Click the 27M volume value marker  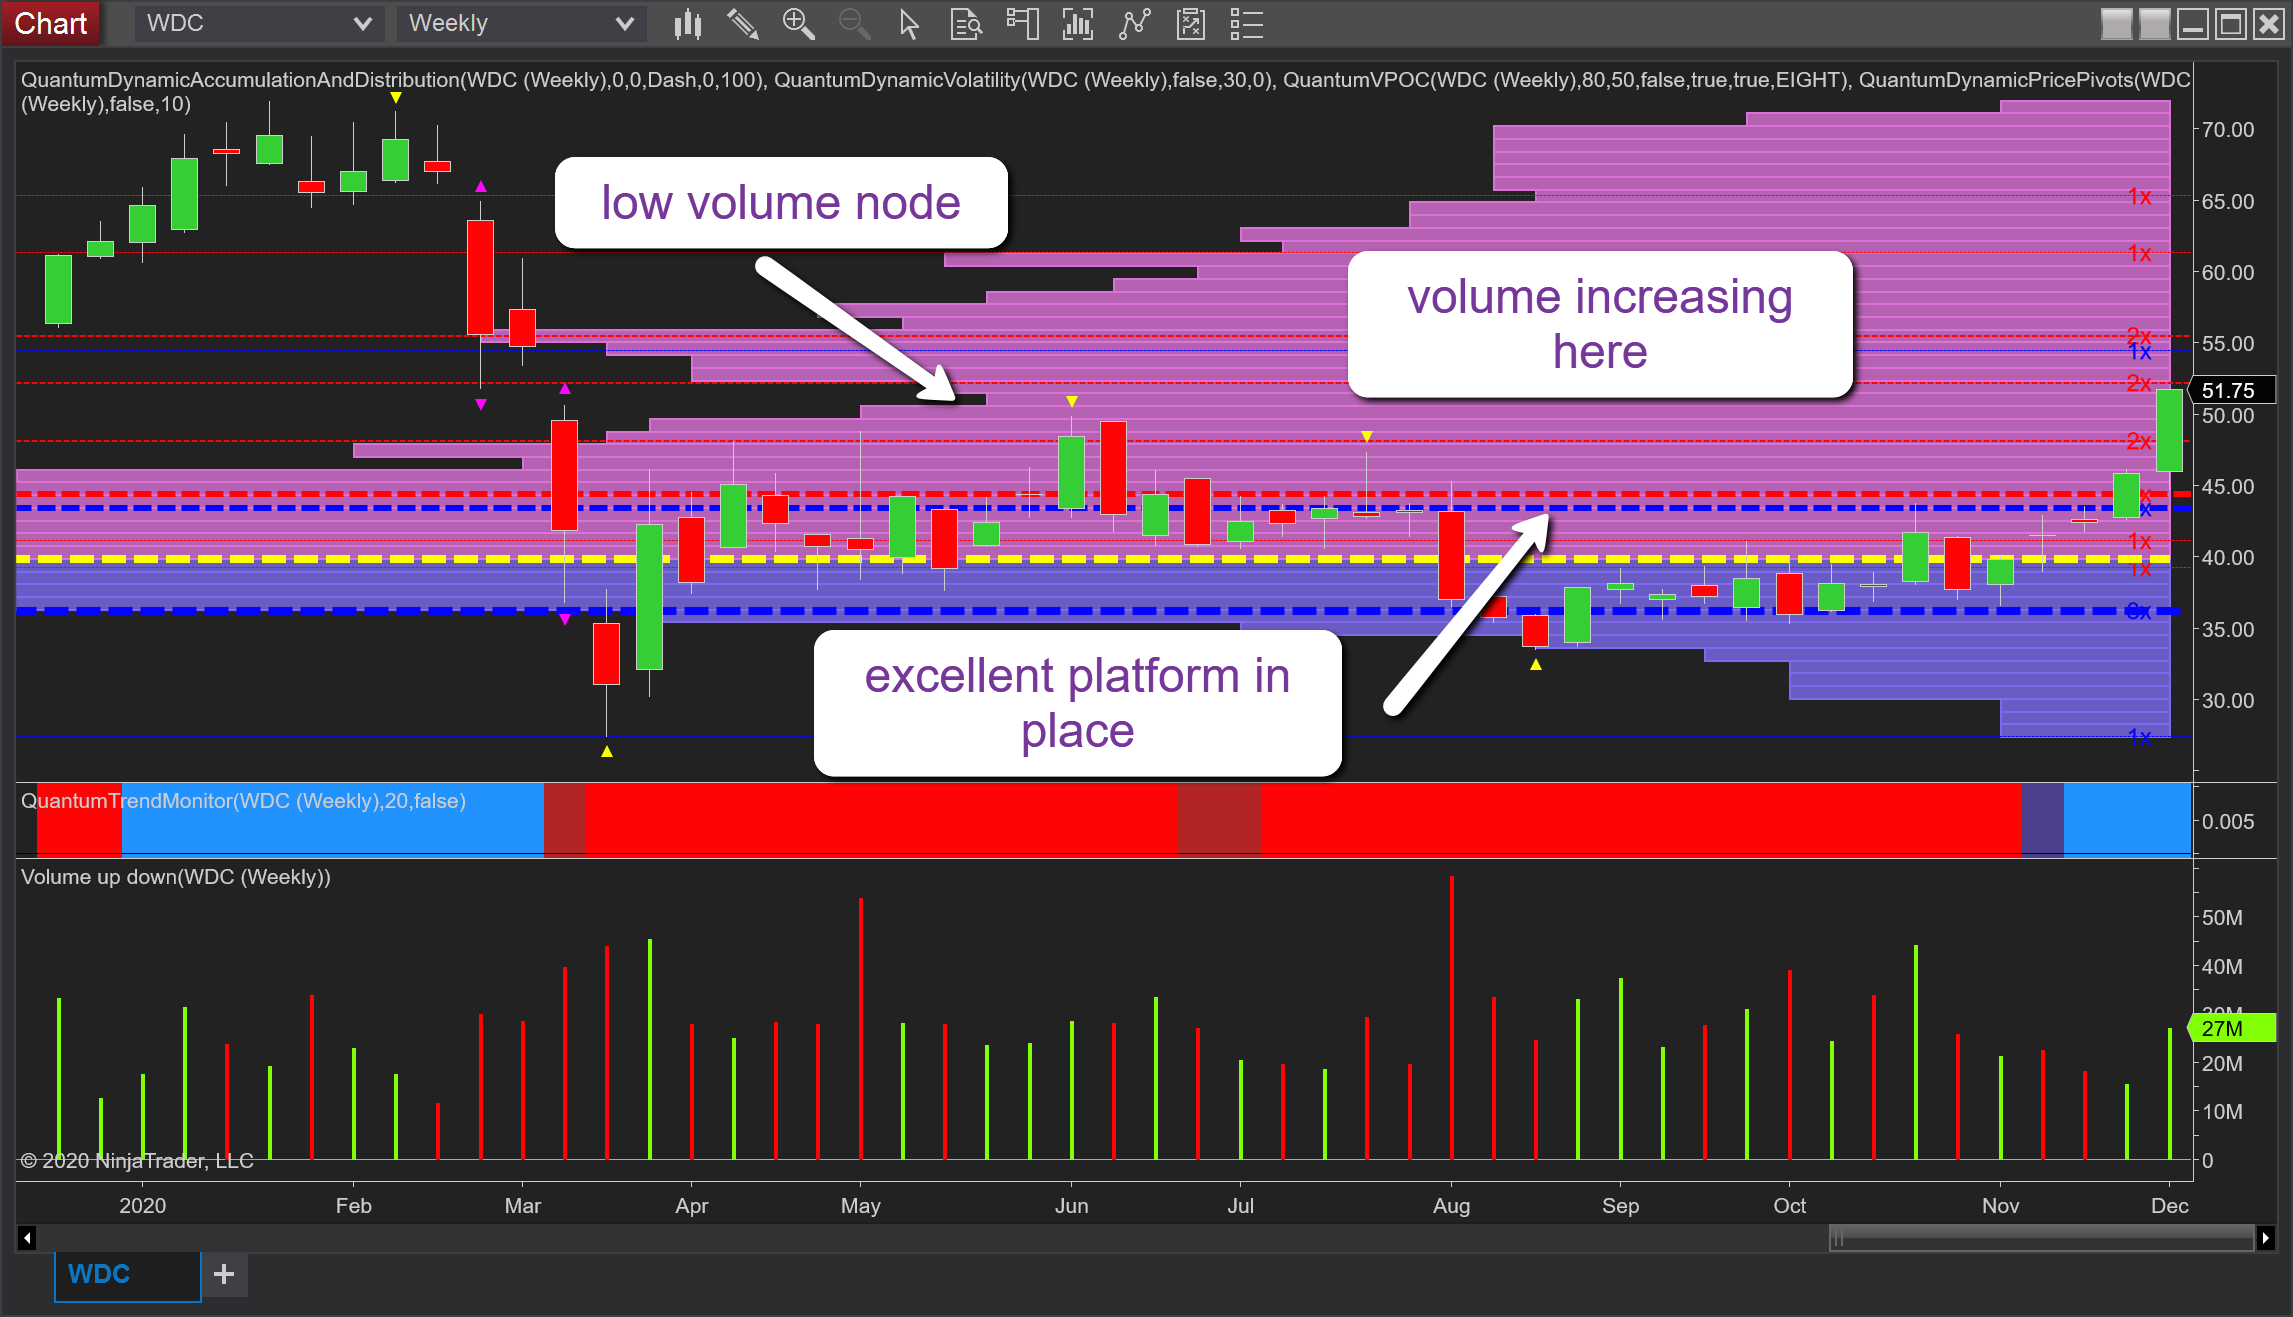pos(2232,1028)
